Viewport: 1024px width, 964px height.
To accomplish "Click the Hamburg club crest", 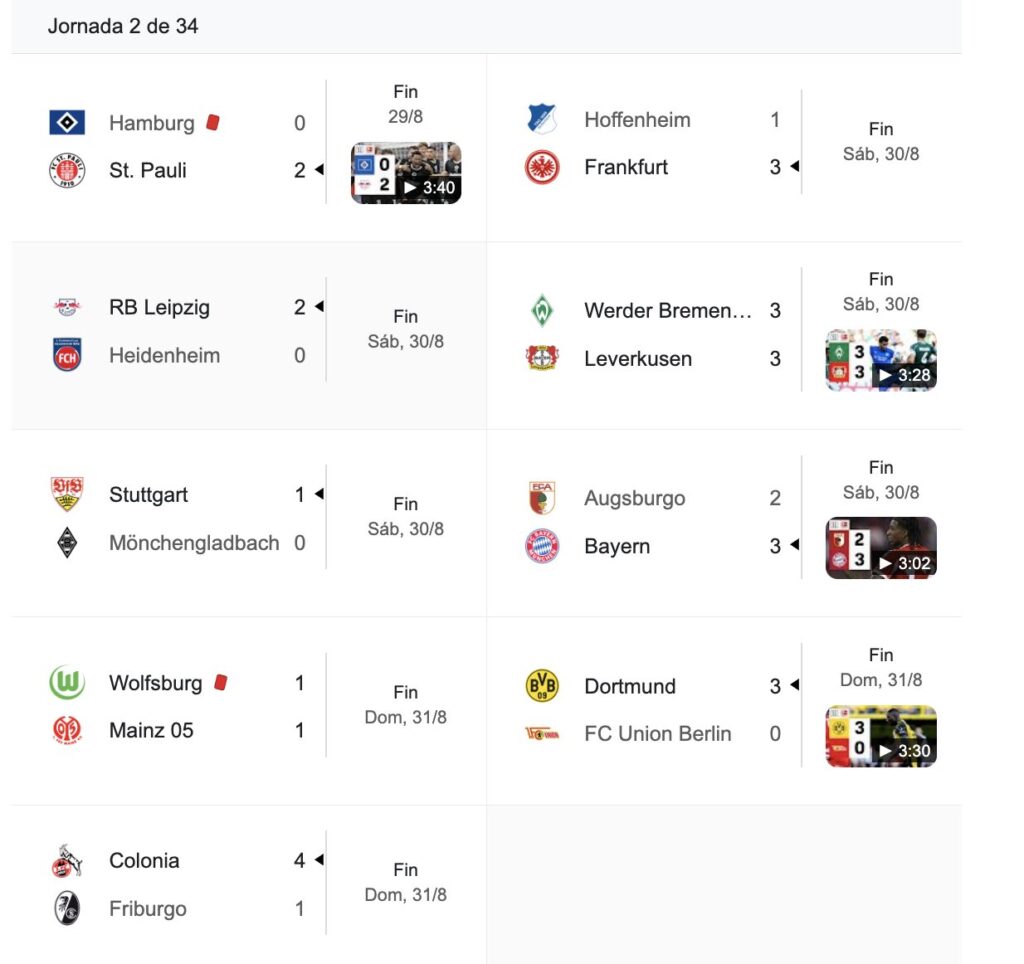I will click(67, 123).
